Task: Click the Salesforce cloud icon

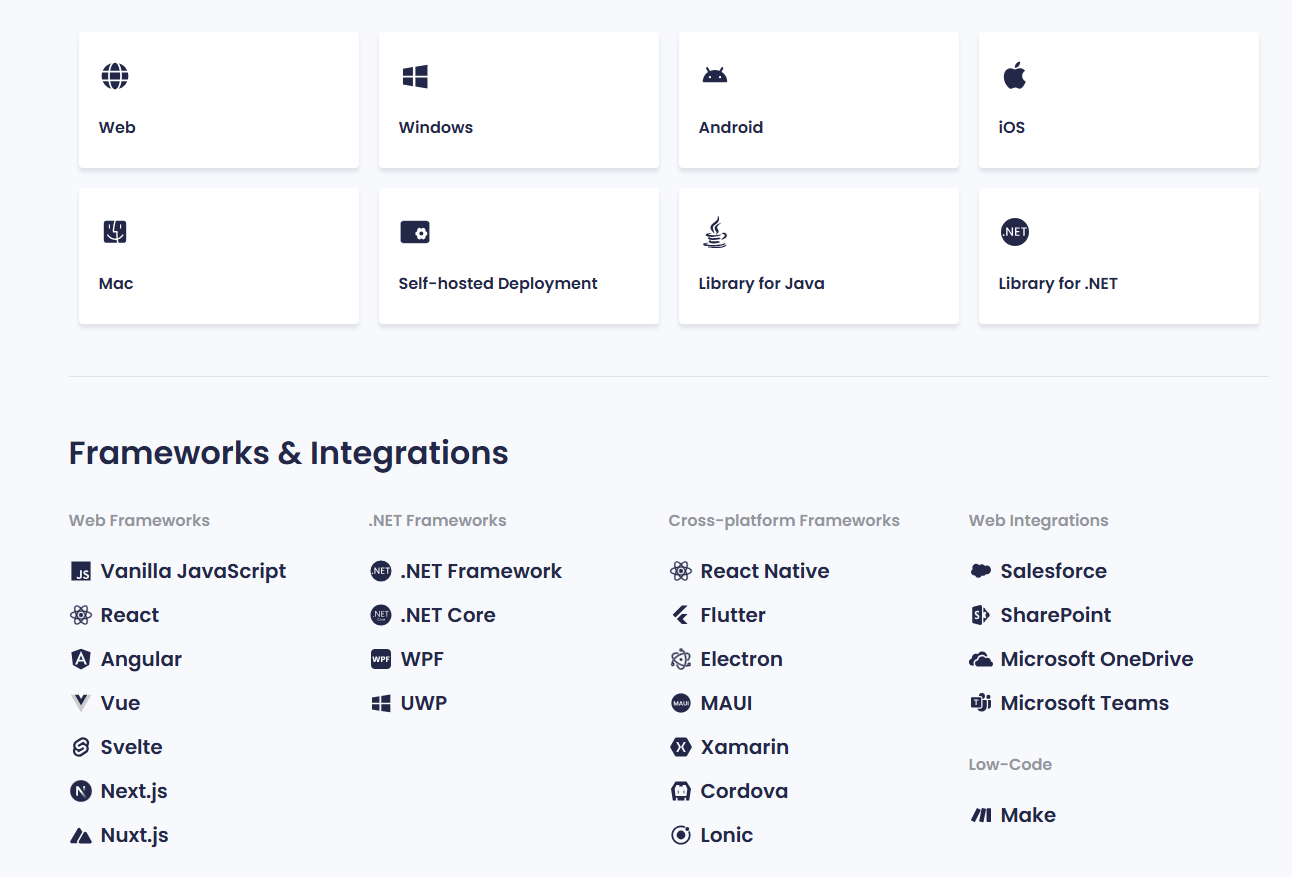Action: click(x=981, y=571)
